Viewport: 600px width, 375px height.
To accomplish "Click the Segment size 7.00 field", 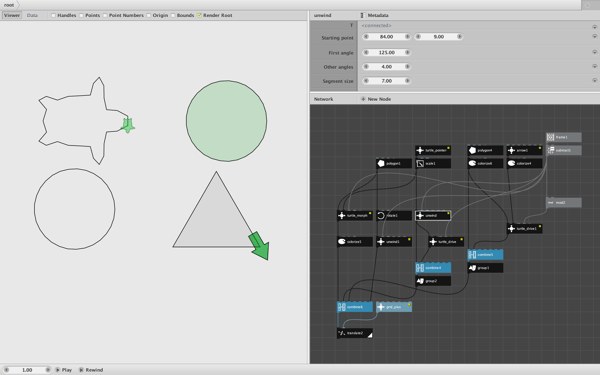I will coord(386,81).
